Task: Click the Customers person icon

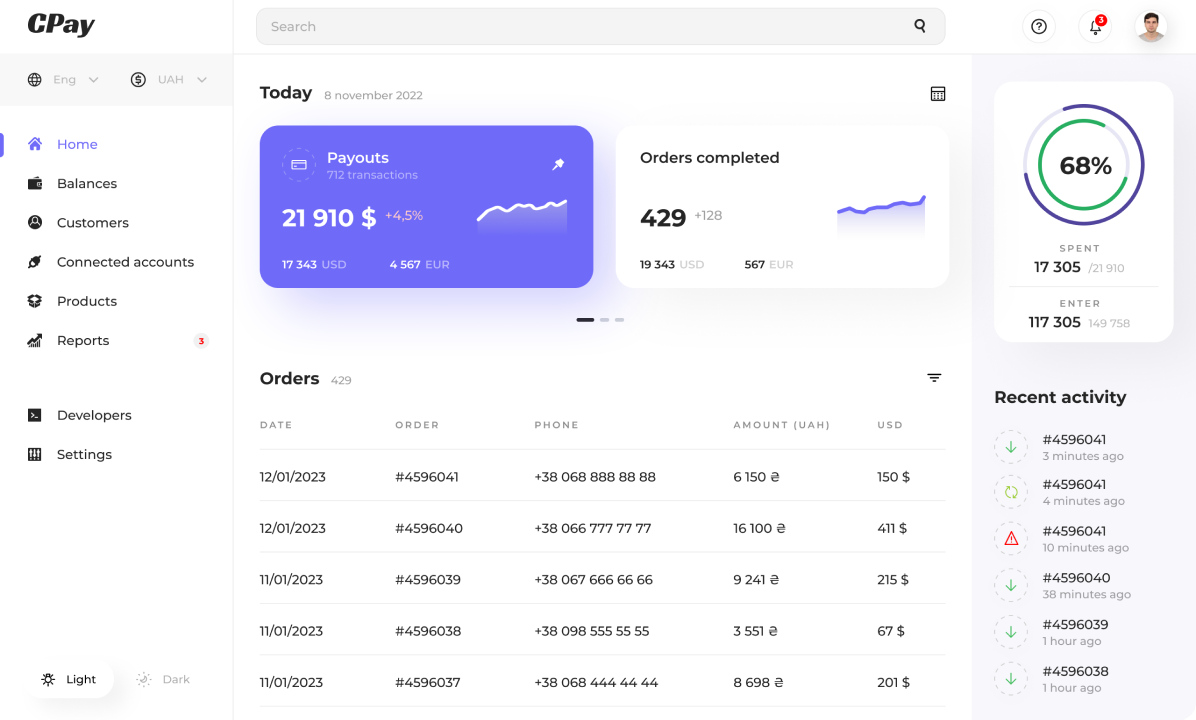Action: tap(35, 222)
